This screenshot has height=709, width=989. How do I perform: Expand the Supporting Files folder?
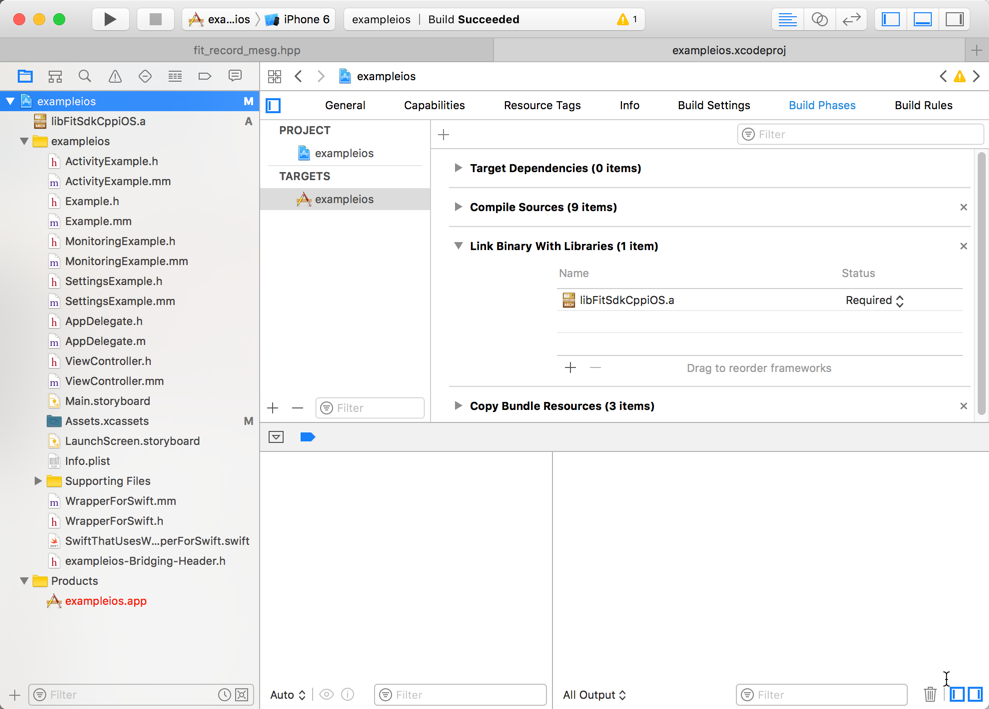[38, 481]
